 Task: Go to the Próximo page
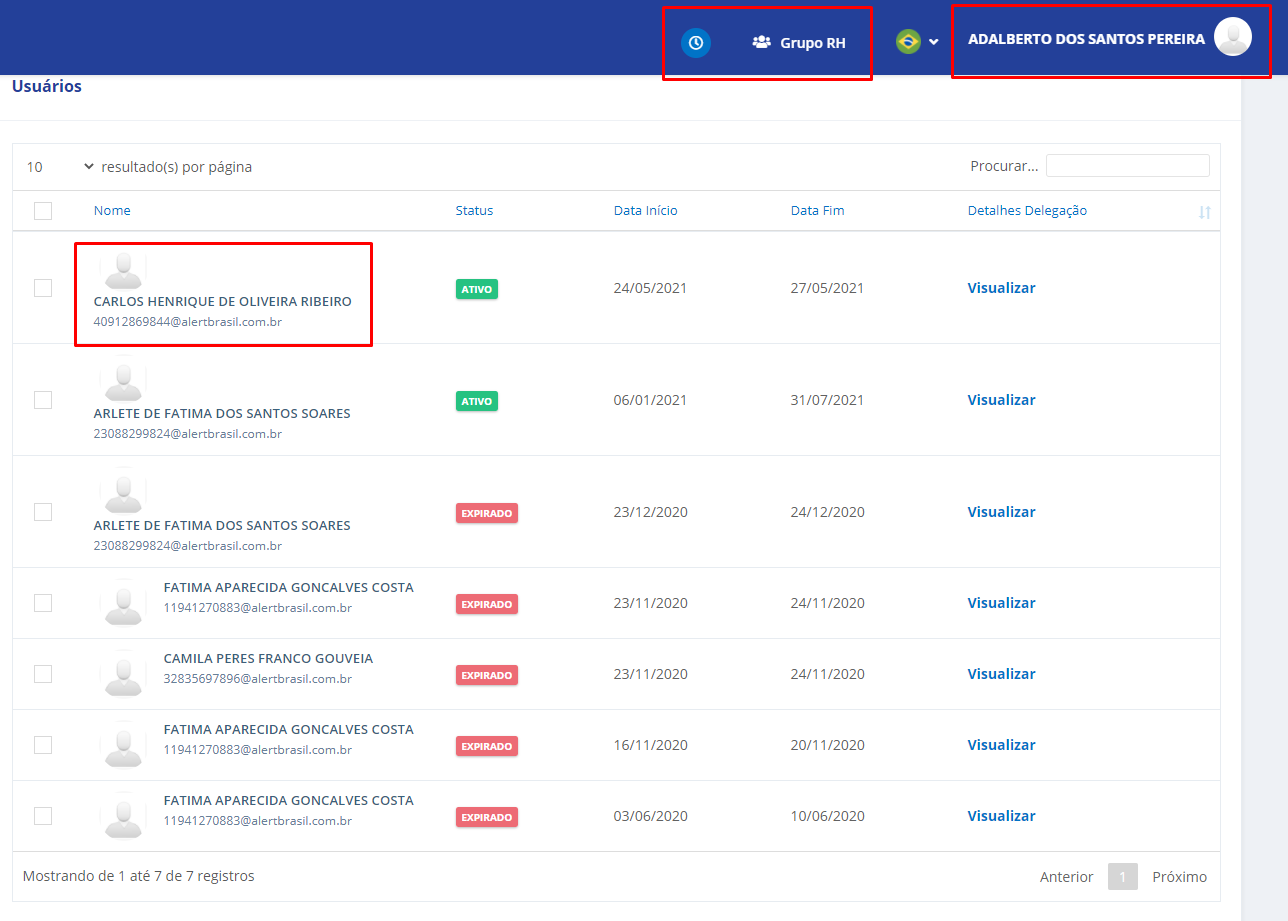click(1179, 877)
